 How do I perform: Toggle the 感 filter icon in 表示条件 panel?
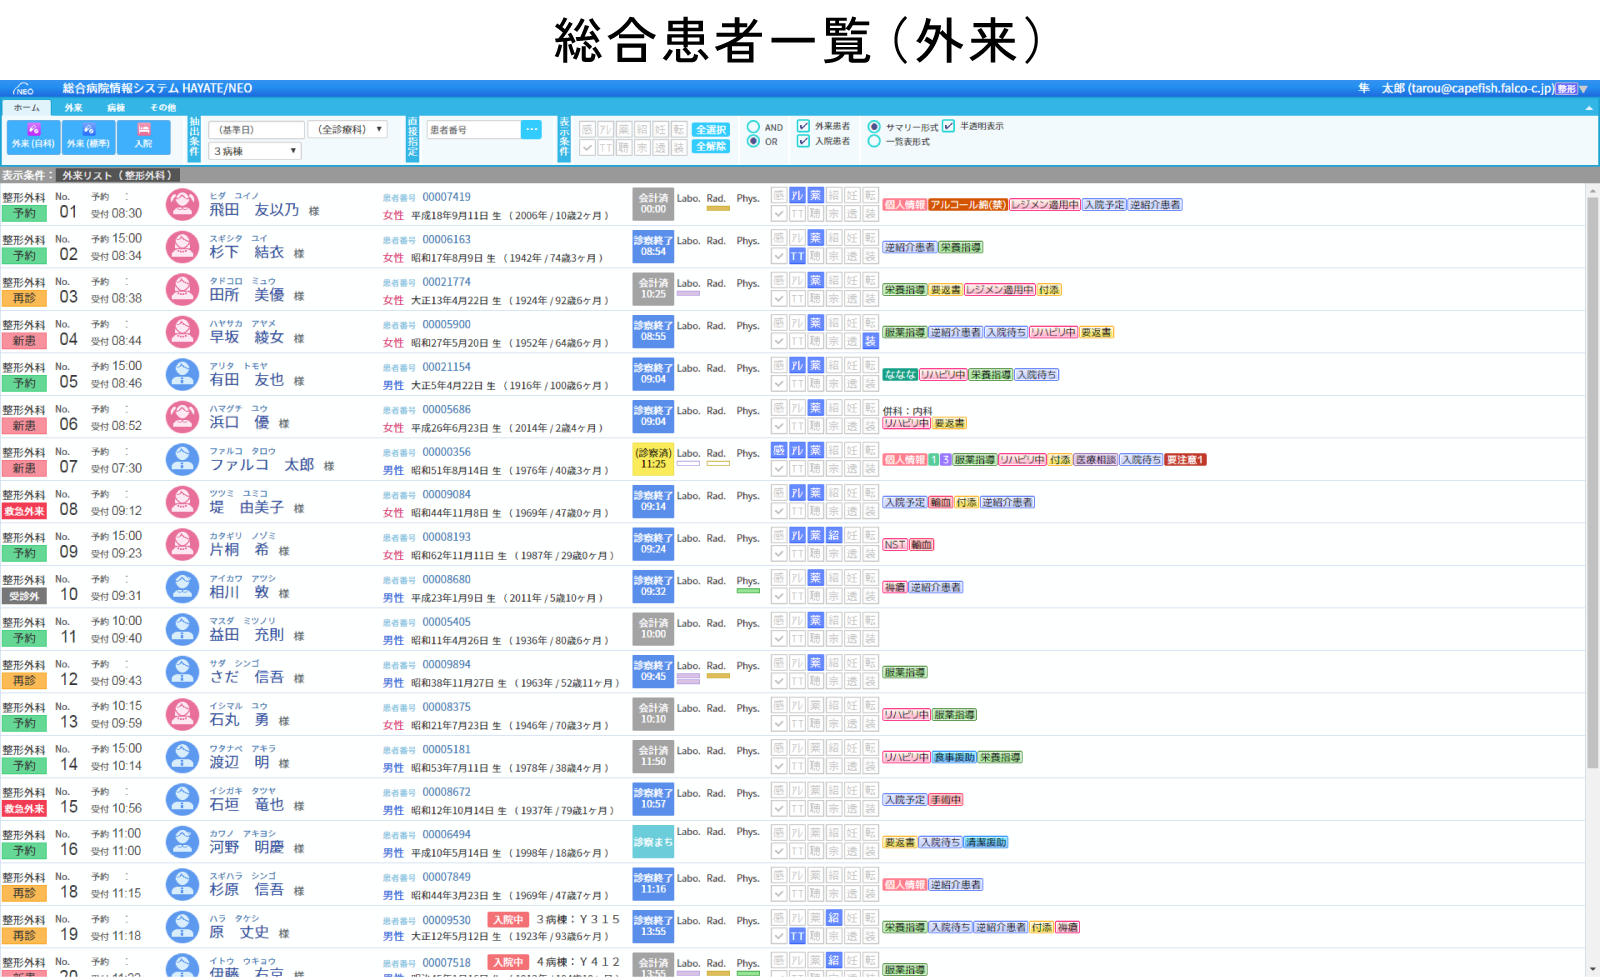[x=587, y=129]
